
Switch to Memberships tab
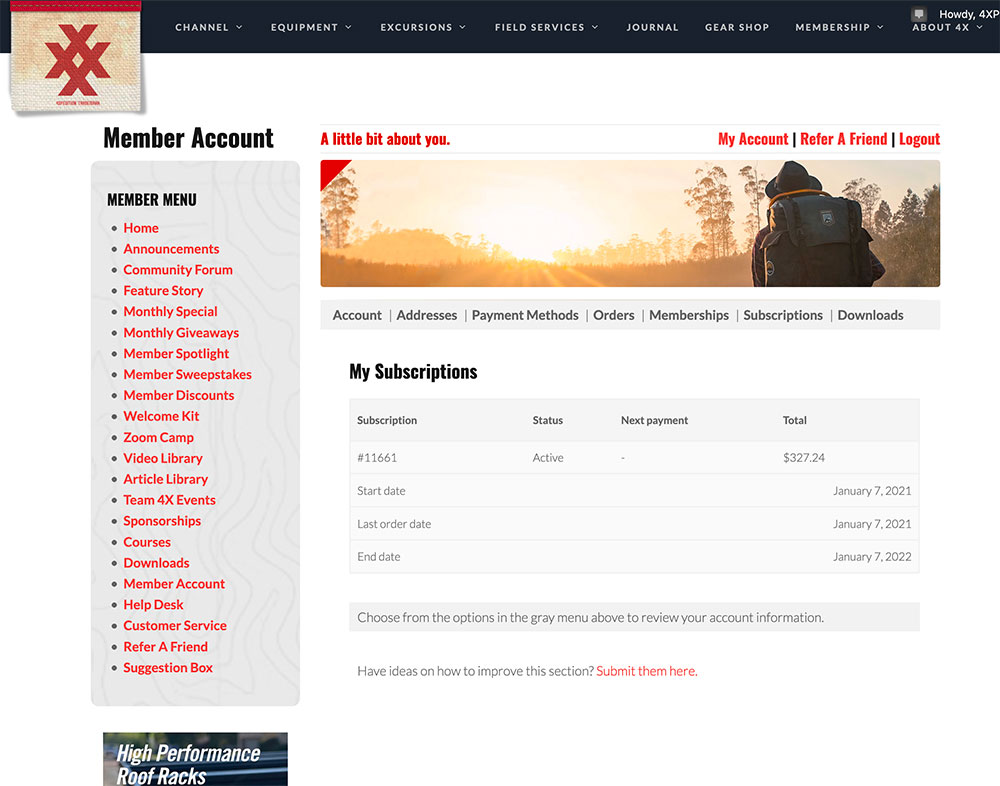click(x=689, y=315)
